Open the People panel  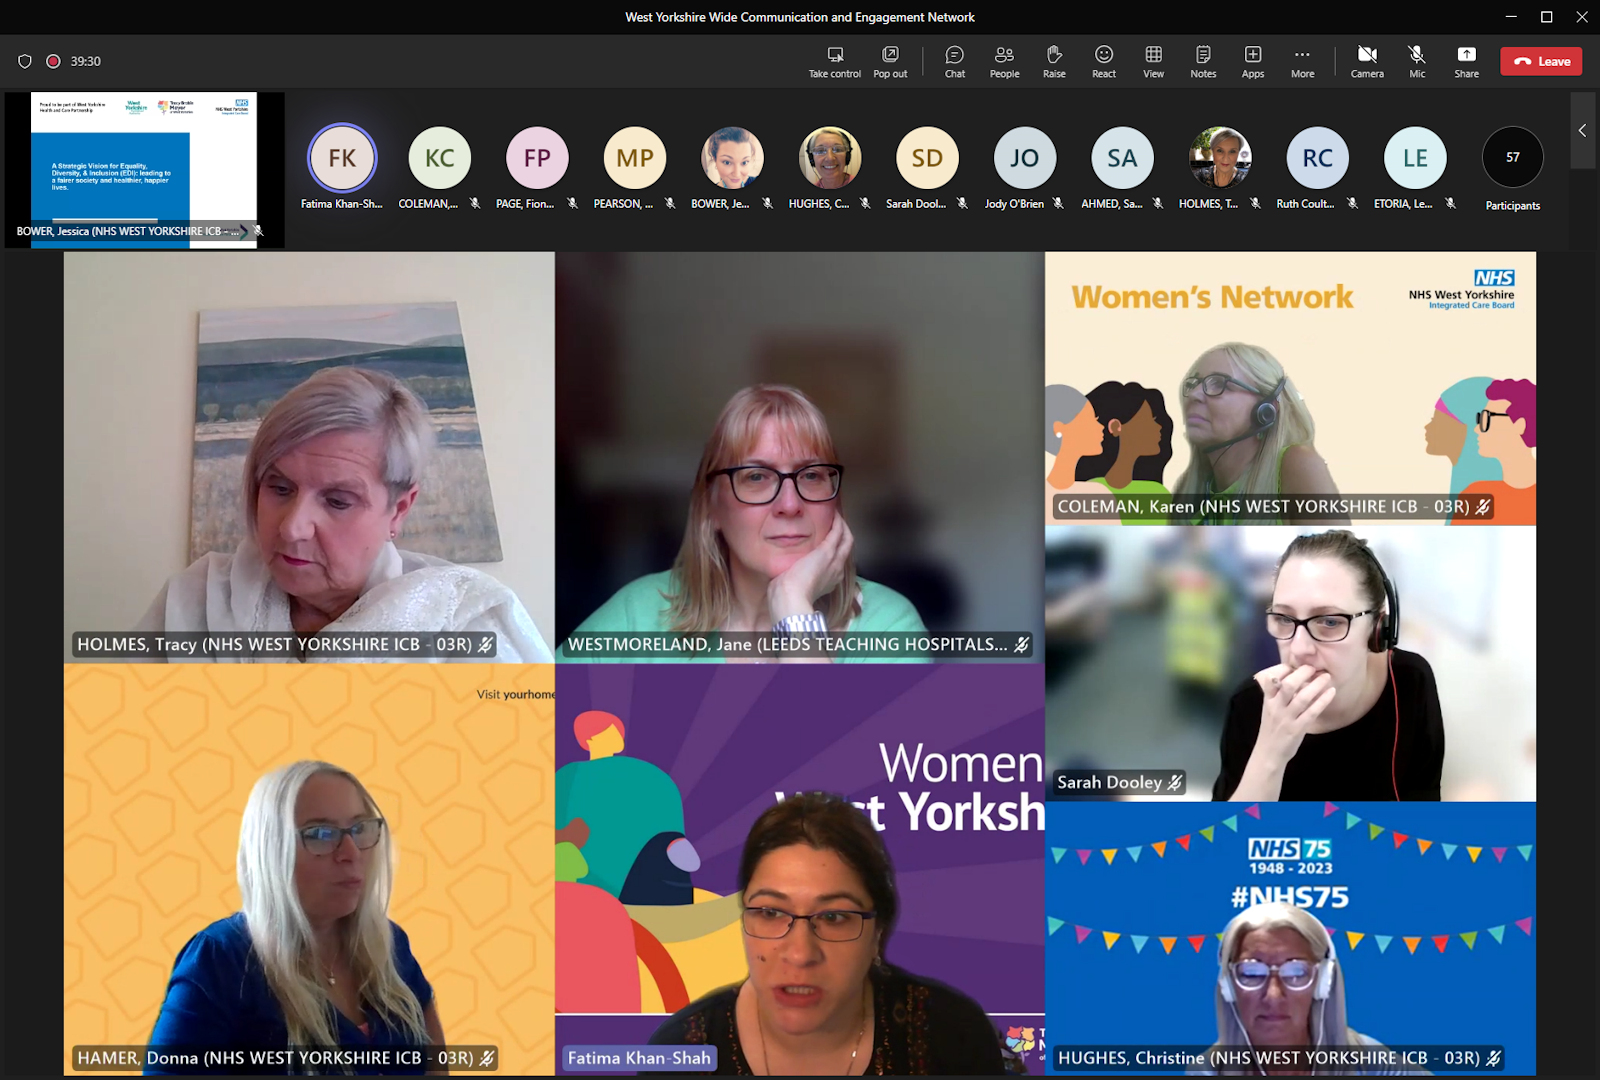tap(1004, 61)
